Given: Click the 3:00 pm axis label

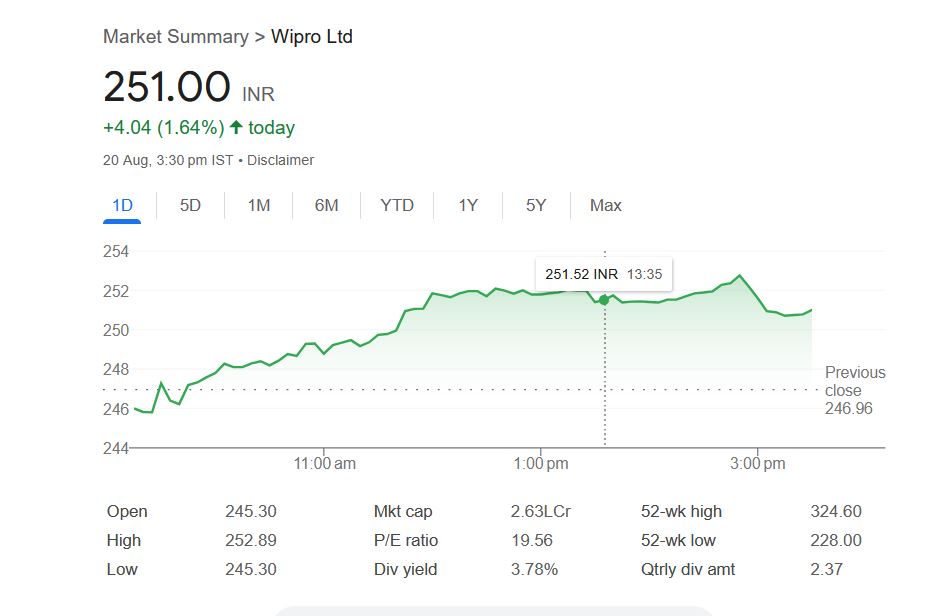Looking at the screenshot, I should click(758, 464).
